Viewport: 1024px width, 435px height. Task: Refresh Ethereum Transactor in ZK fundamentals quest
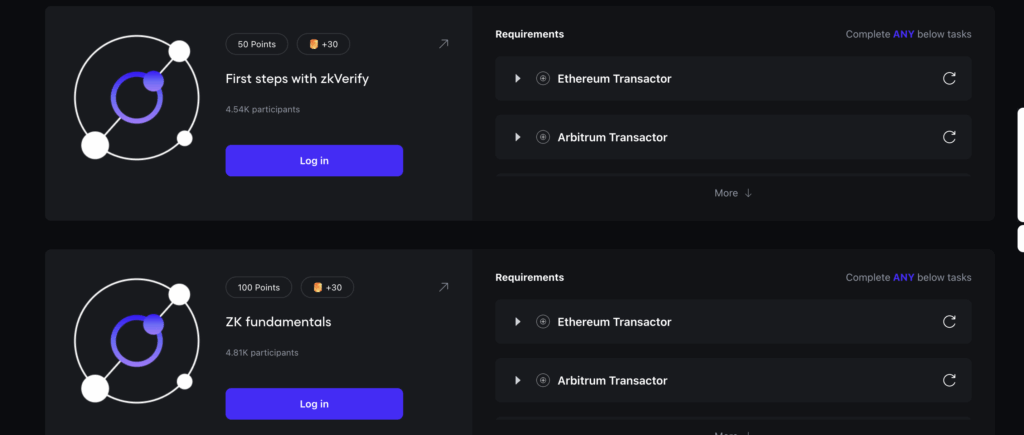click(x=949, y=322)
